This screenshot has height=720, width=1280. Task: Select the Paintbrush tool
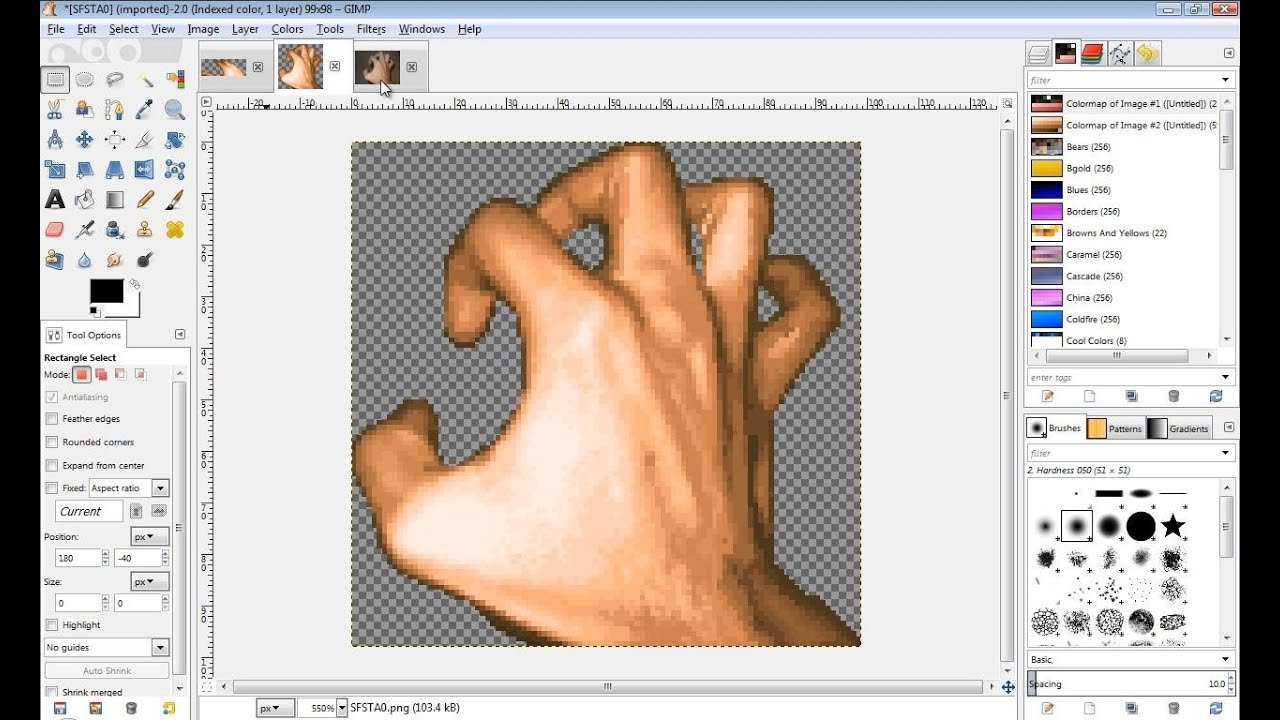[x=175, y=200]
